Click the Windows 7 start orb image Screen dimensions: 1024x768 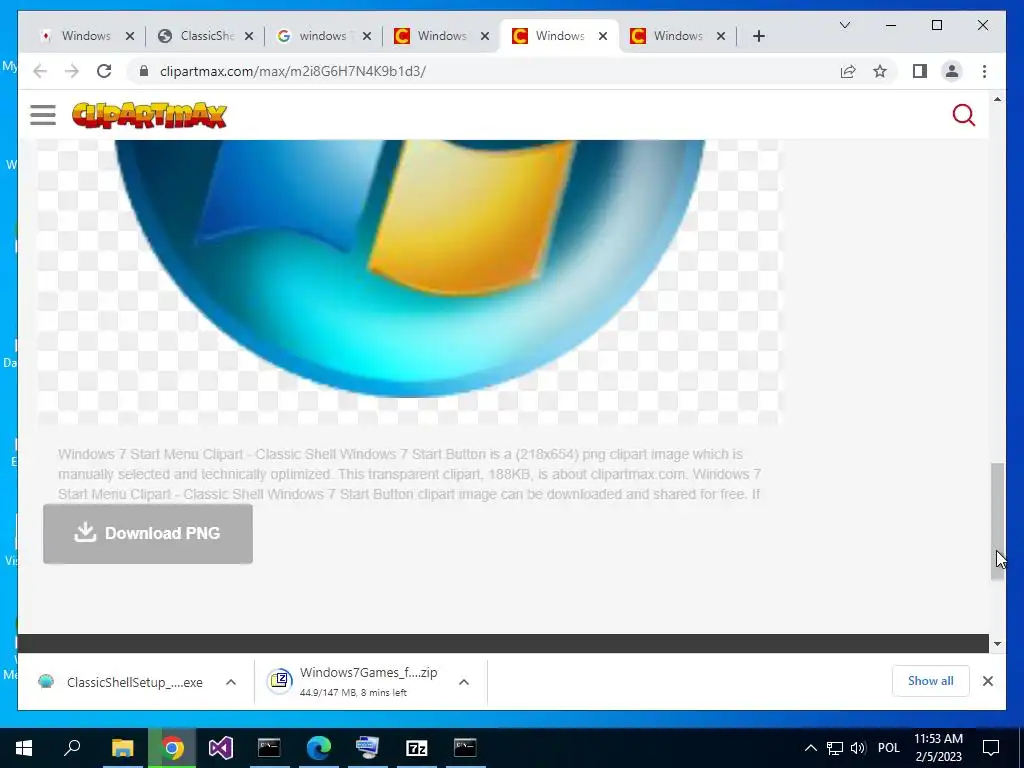(410, 268)
